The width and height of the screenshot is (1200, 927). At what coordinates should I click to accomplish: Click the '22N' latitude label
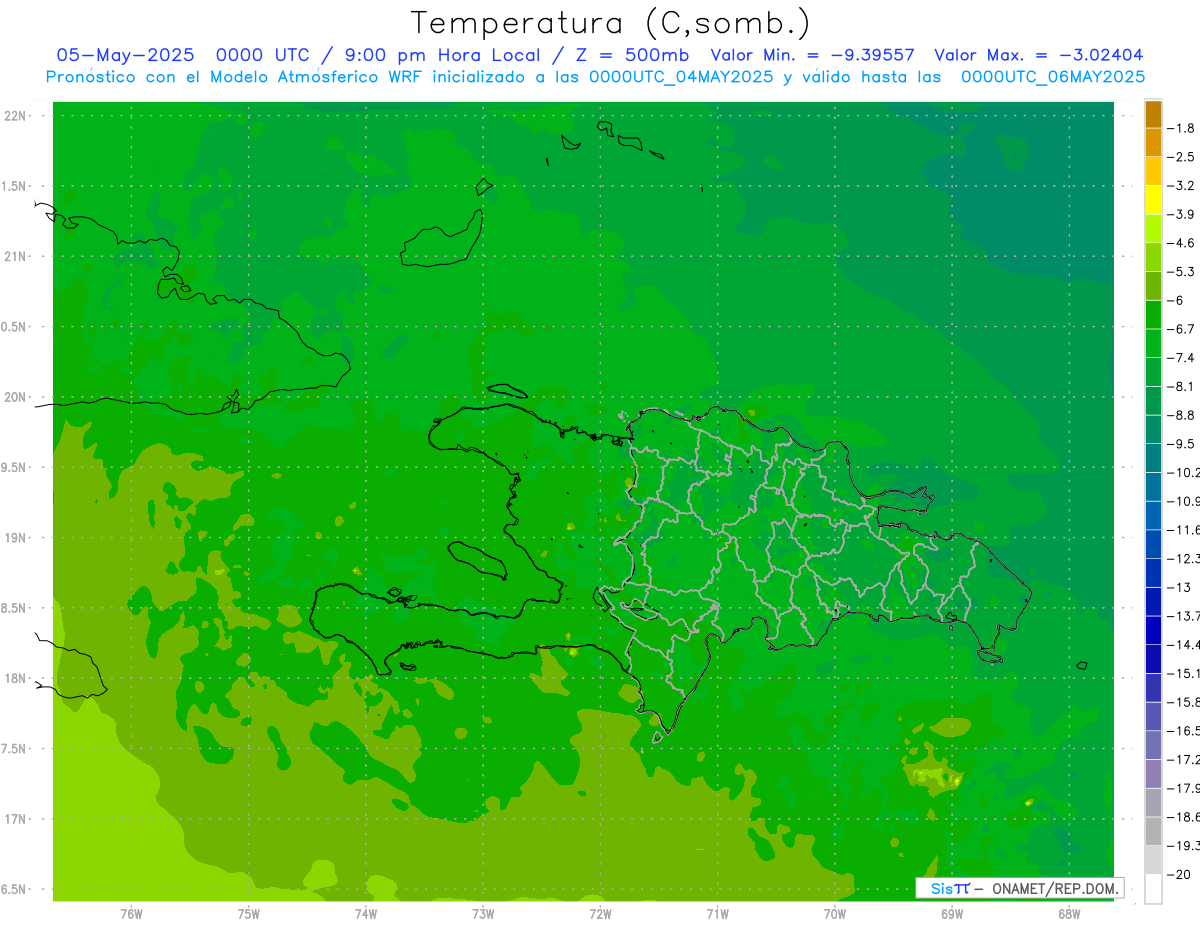coord(17,116)
